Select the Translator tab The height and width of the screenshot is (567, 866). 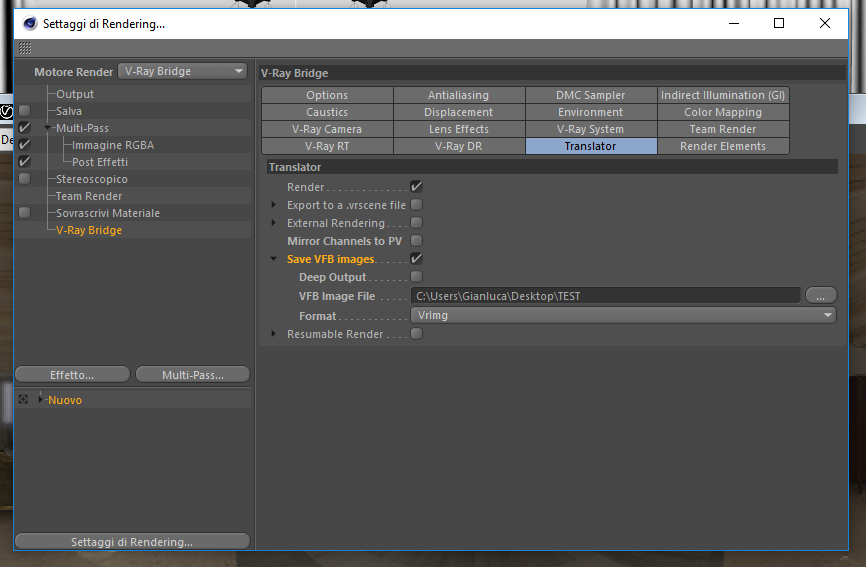(x=590, y=146)
